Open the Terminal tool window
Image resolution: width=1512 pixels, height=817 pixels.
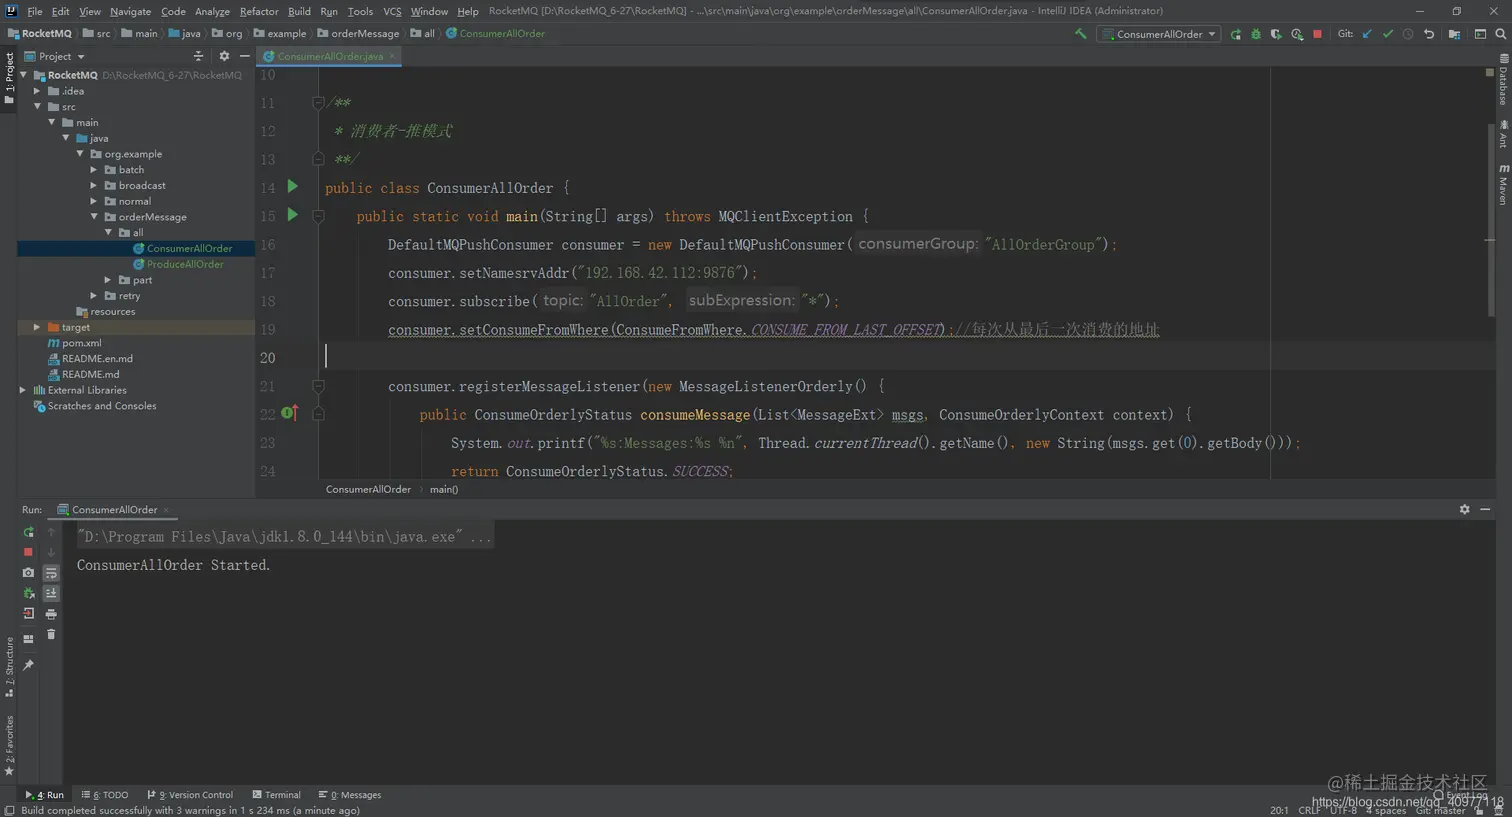click(276, 795)
